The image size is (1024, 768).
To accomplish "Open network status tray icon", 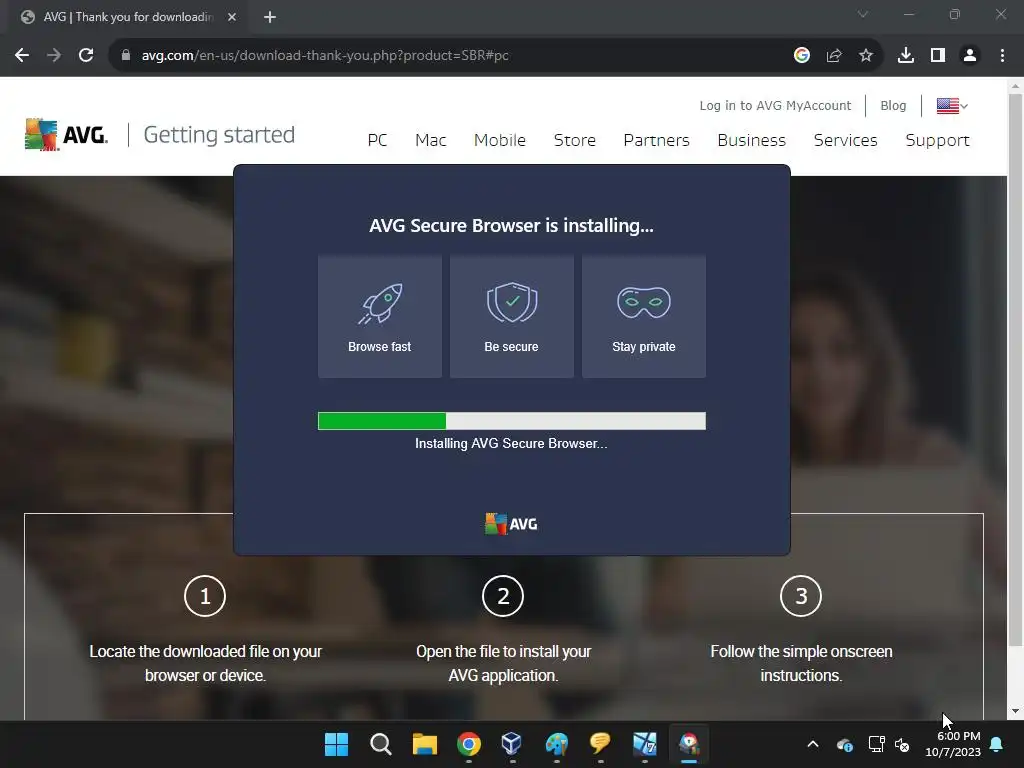I will 876,744.
